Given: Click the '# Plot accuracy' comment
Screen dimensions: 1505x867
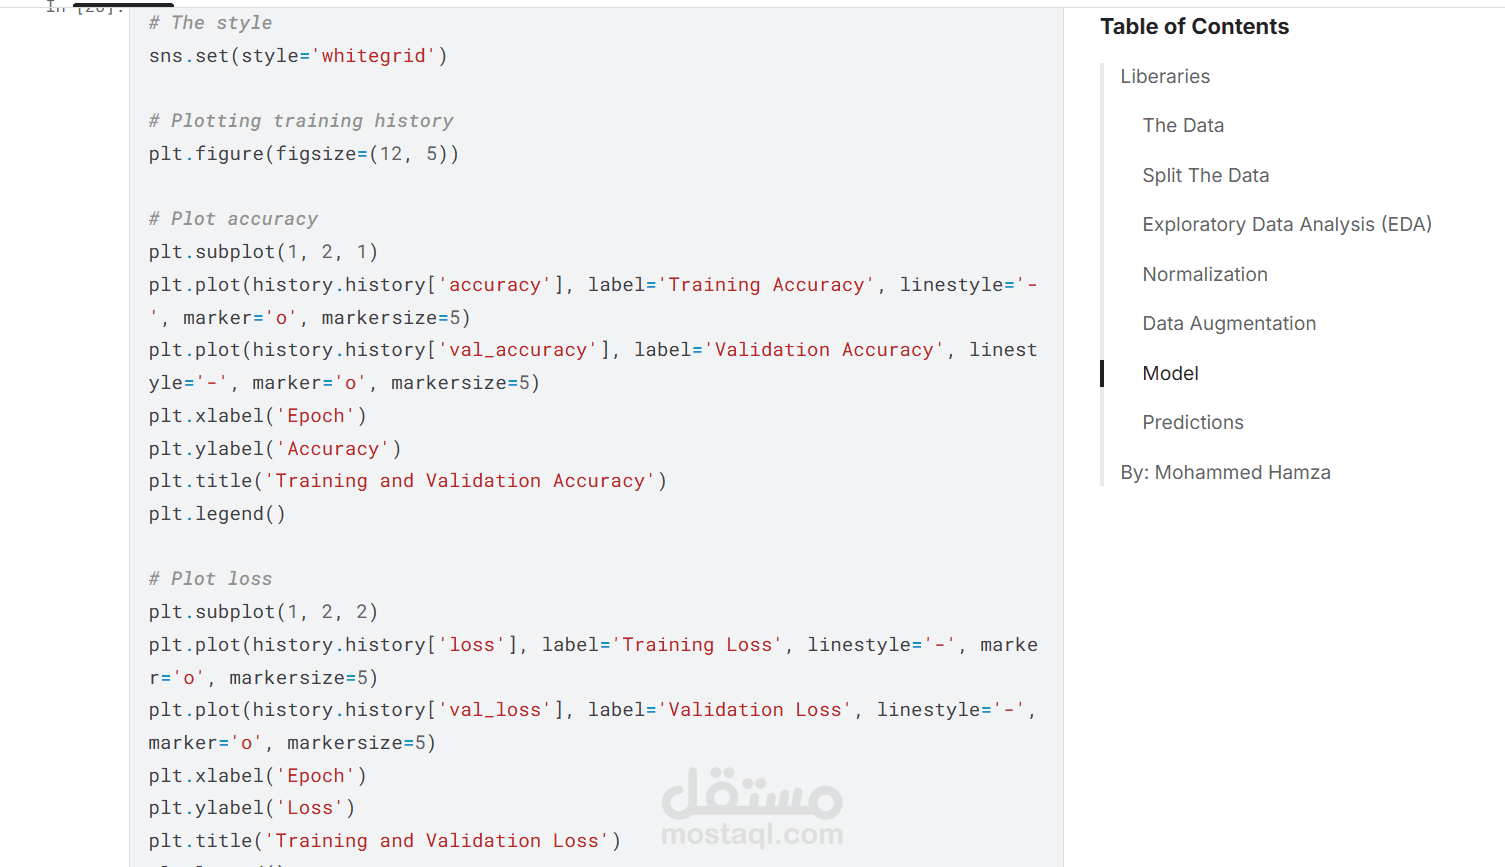Looking at the screenshot, I should point(233,219).
